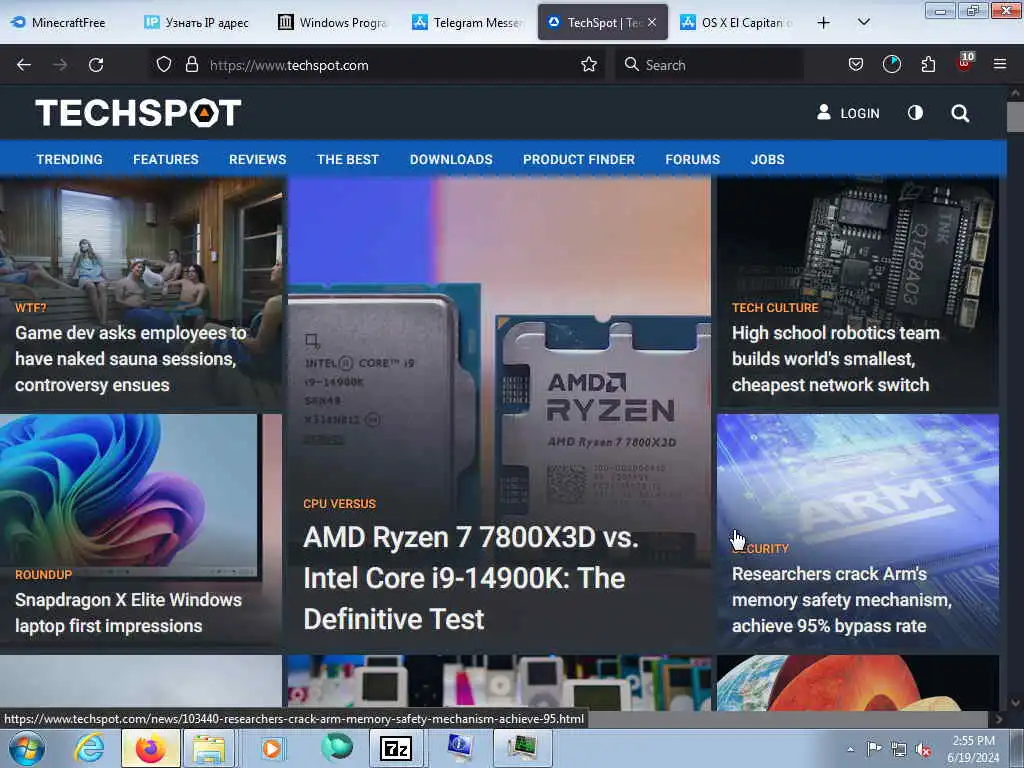1024x768 pixels.
Task: Open REVIEWS navigation item
Action: pos(257,159)
